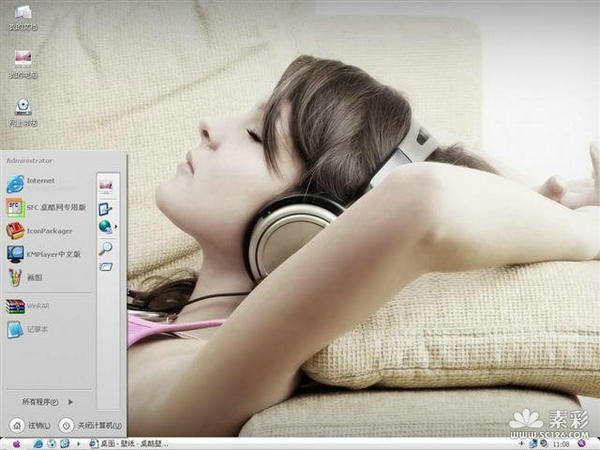Open the top picture icon in start menu right column
600x450 pixels.
(x=105, y=185)
